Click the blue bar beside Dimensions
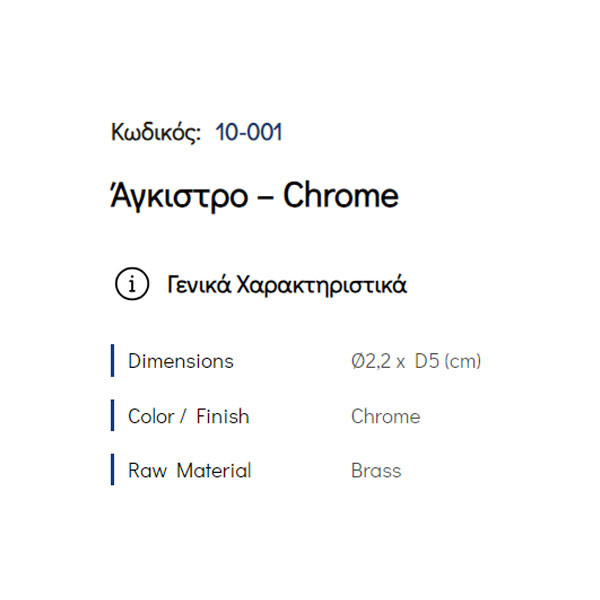Viewport: 600px width, 600px height. click(113, 361)
